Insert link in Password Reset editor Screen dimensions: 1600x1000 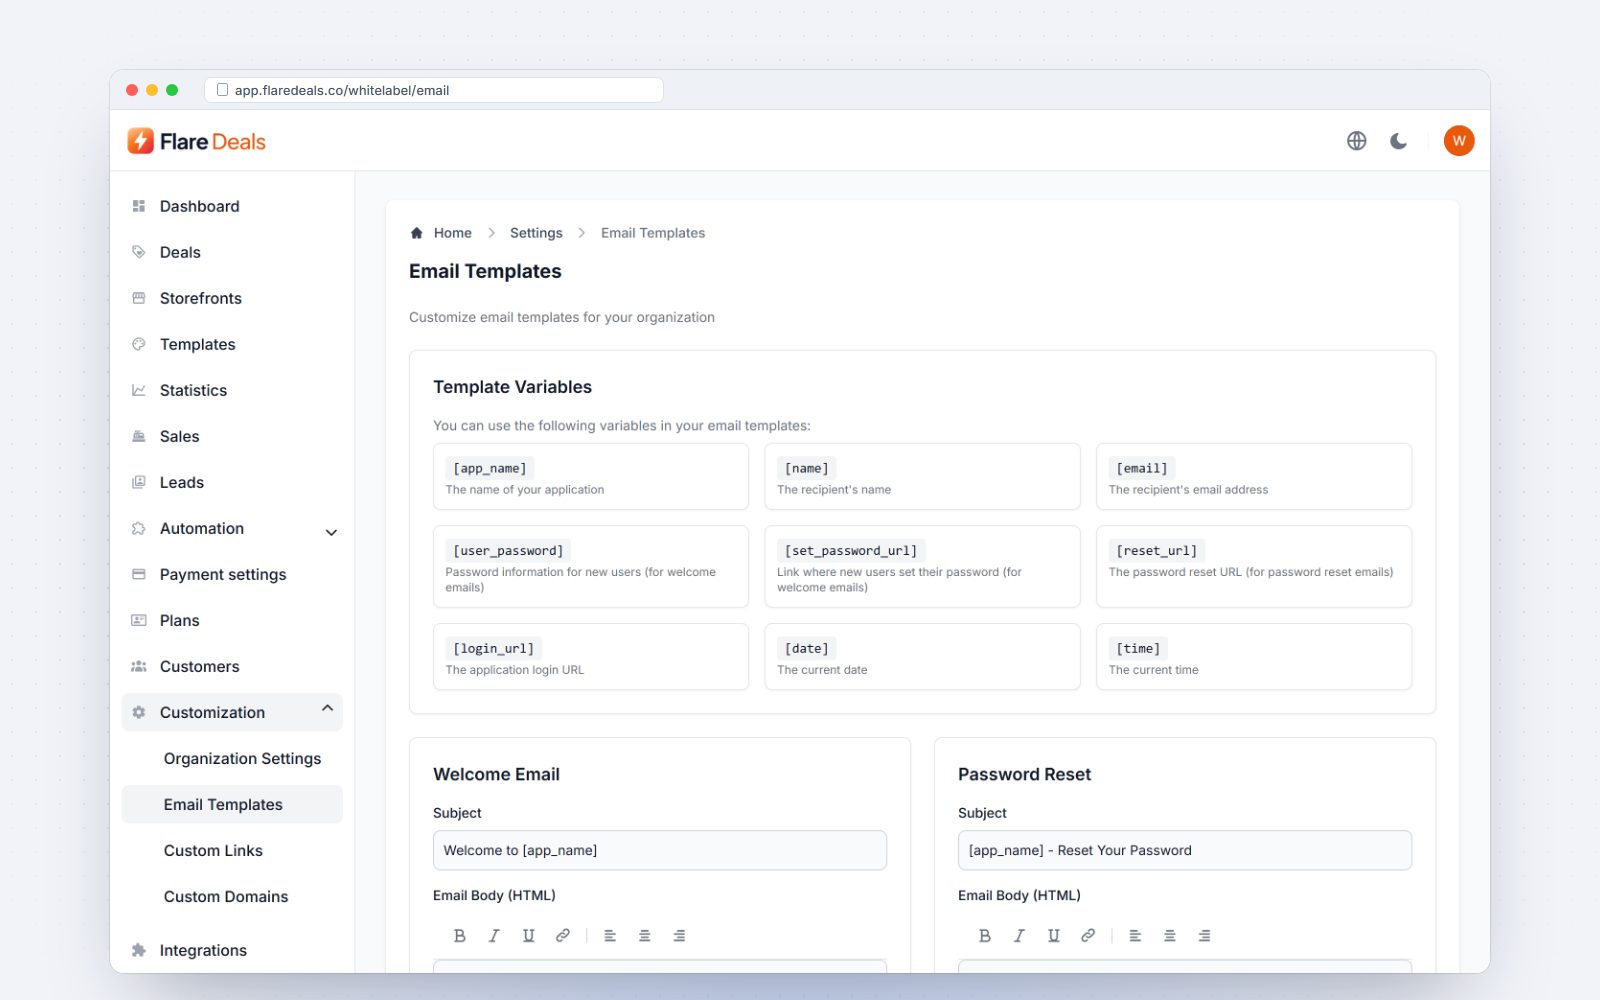1088,936
